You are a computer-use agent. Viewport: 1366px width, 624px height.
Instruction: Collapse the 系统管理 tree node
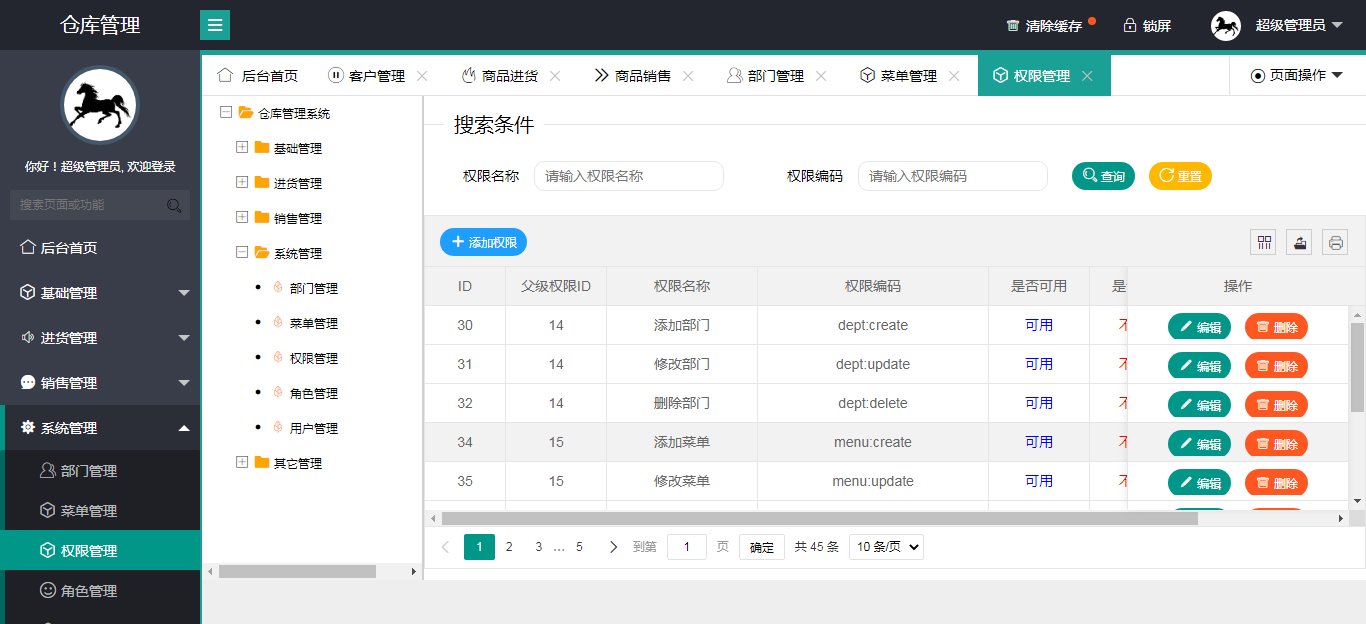click(242, 253)
